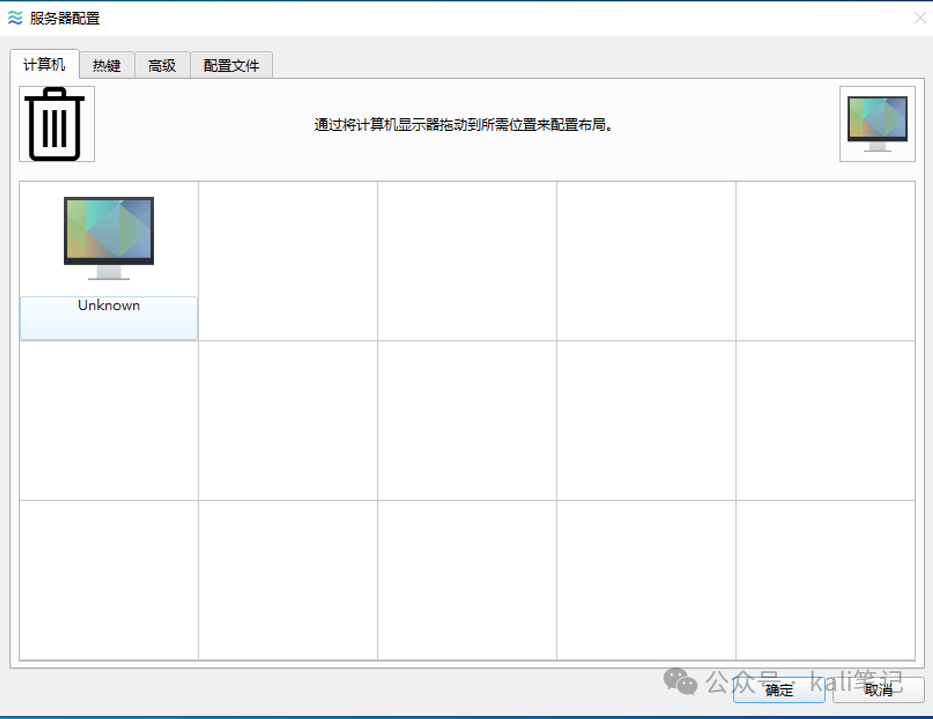
Task: Select the Unknown screen thumbnail in the grid
Action: click(108, 260)
